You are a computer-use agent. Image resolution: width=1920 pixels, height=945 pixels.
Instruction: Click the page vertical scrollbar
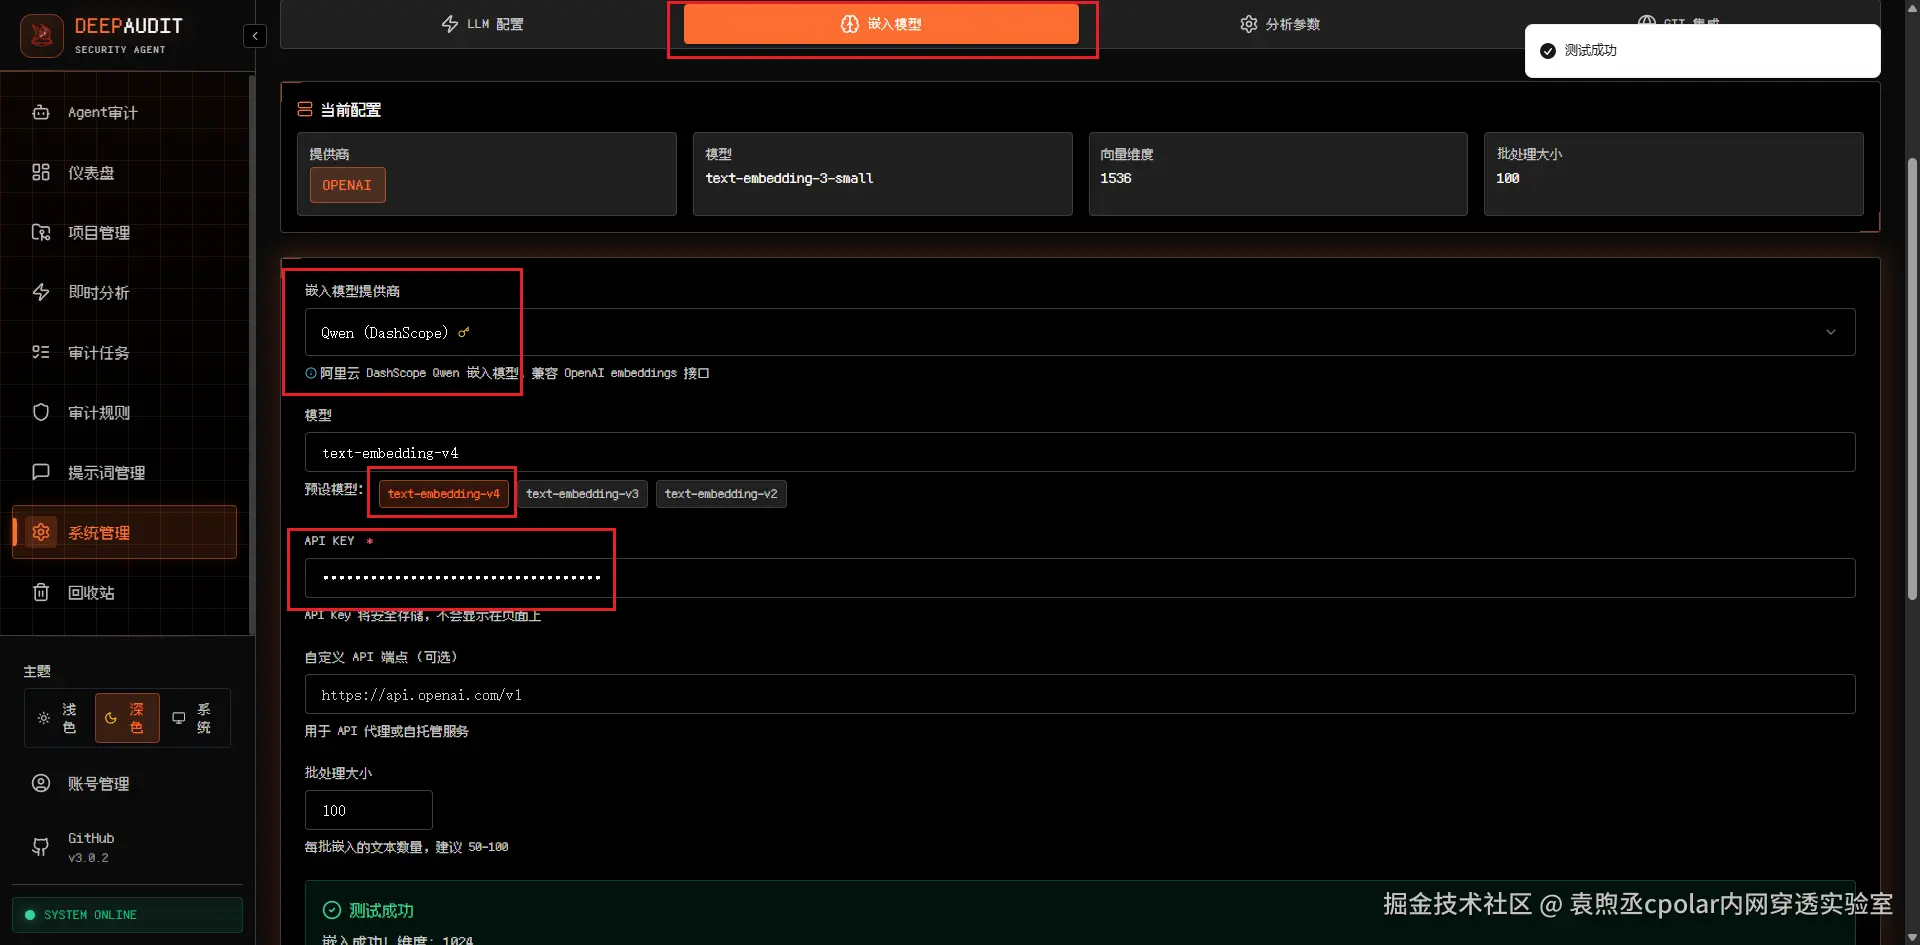(1912, 380)
